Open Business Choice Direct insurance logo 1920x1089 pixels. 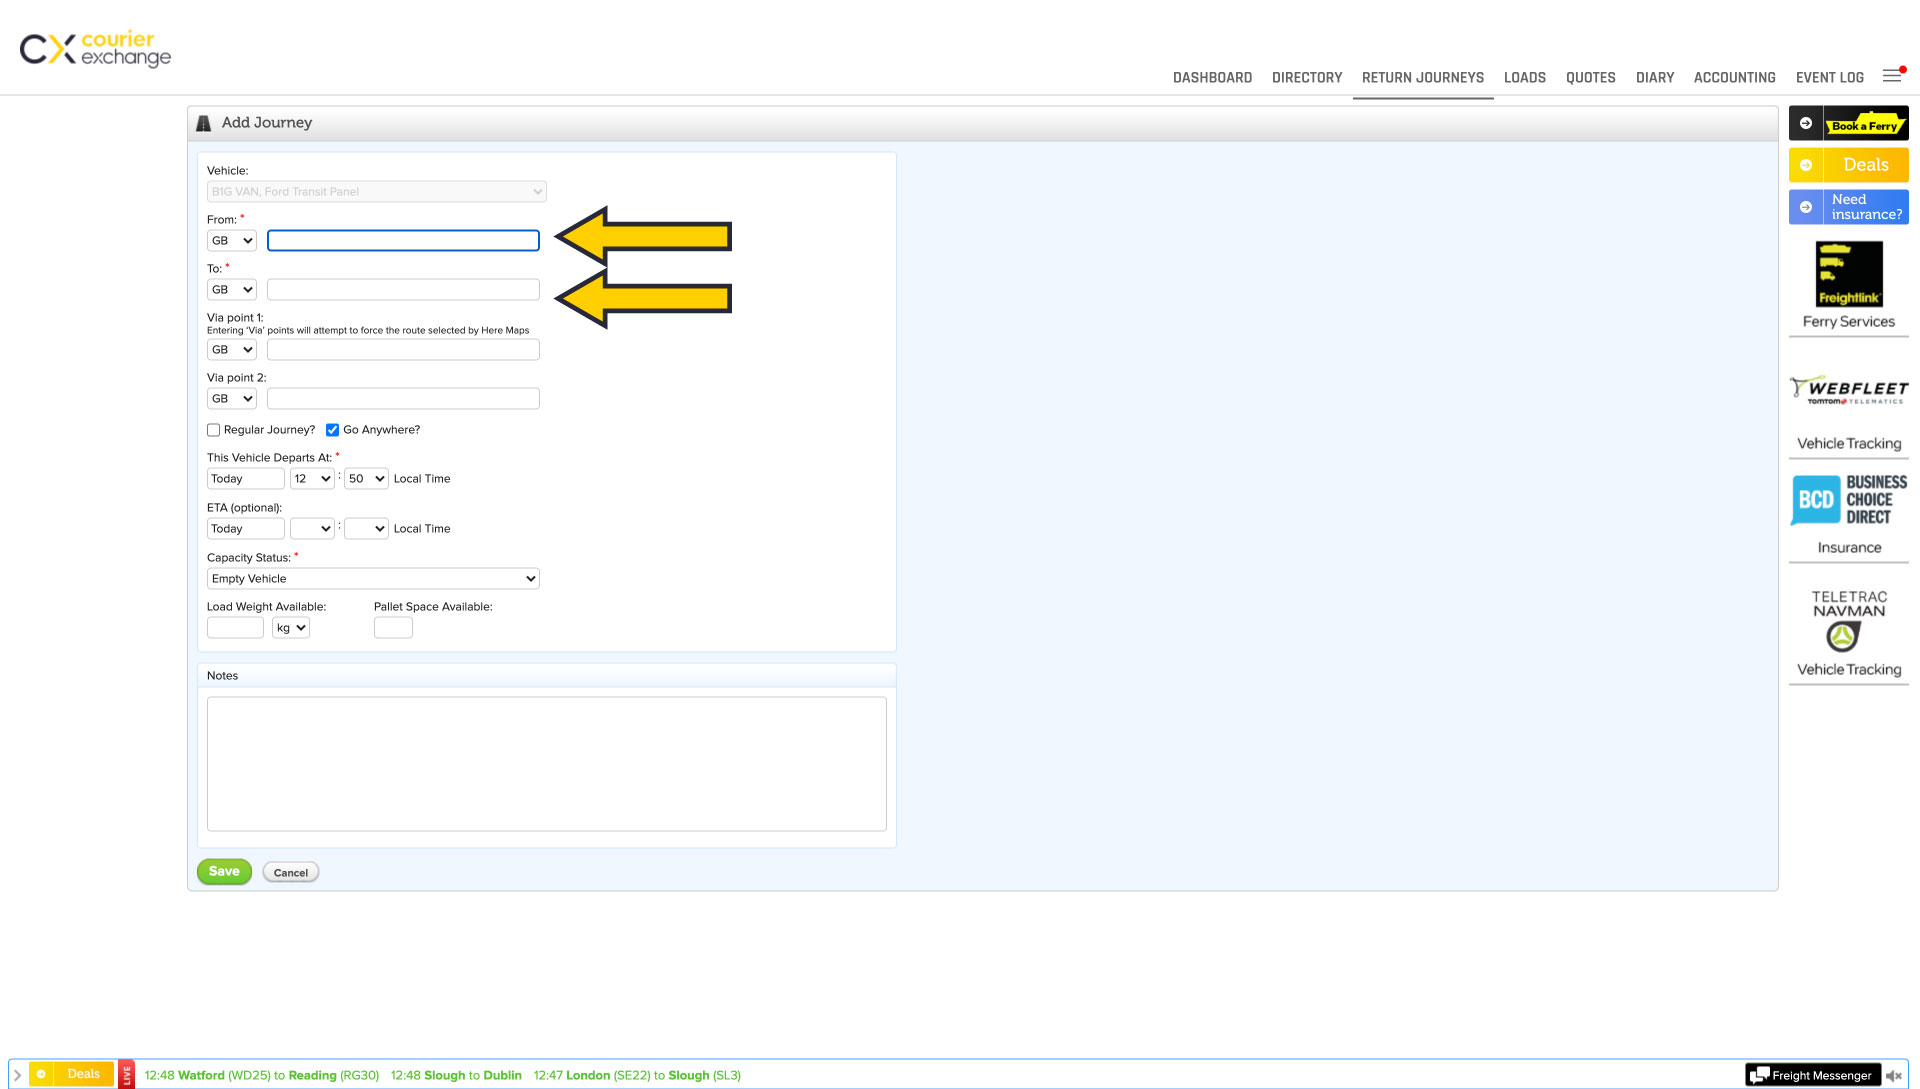1848,500
